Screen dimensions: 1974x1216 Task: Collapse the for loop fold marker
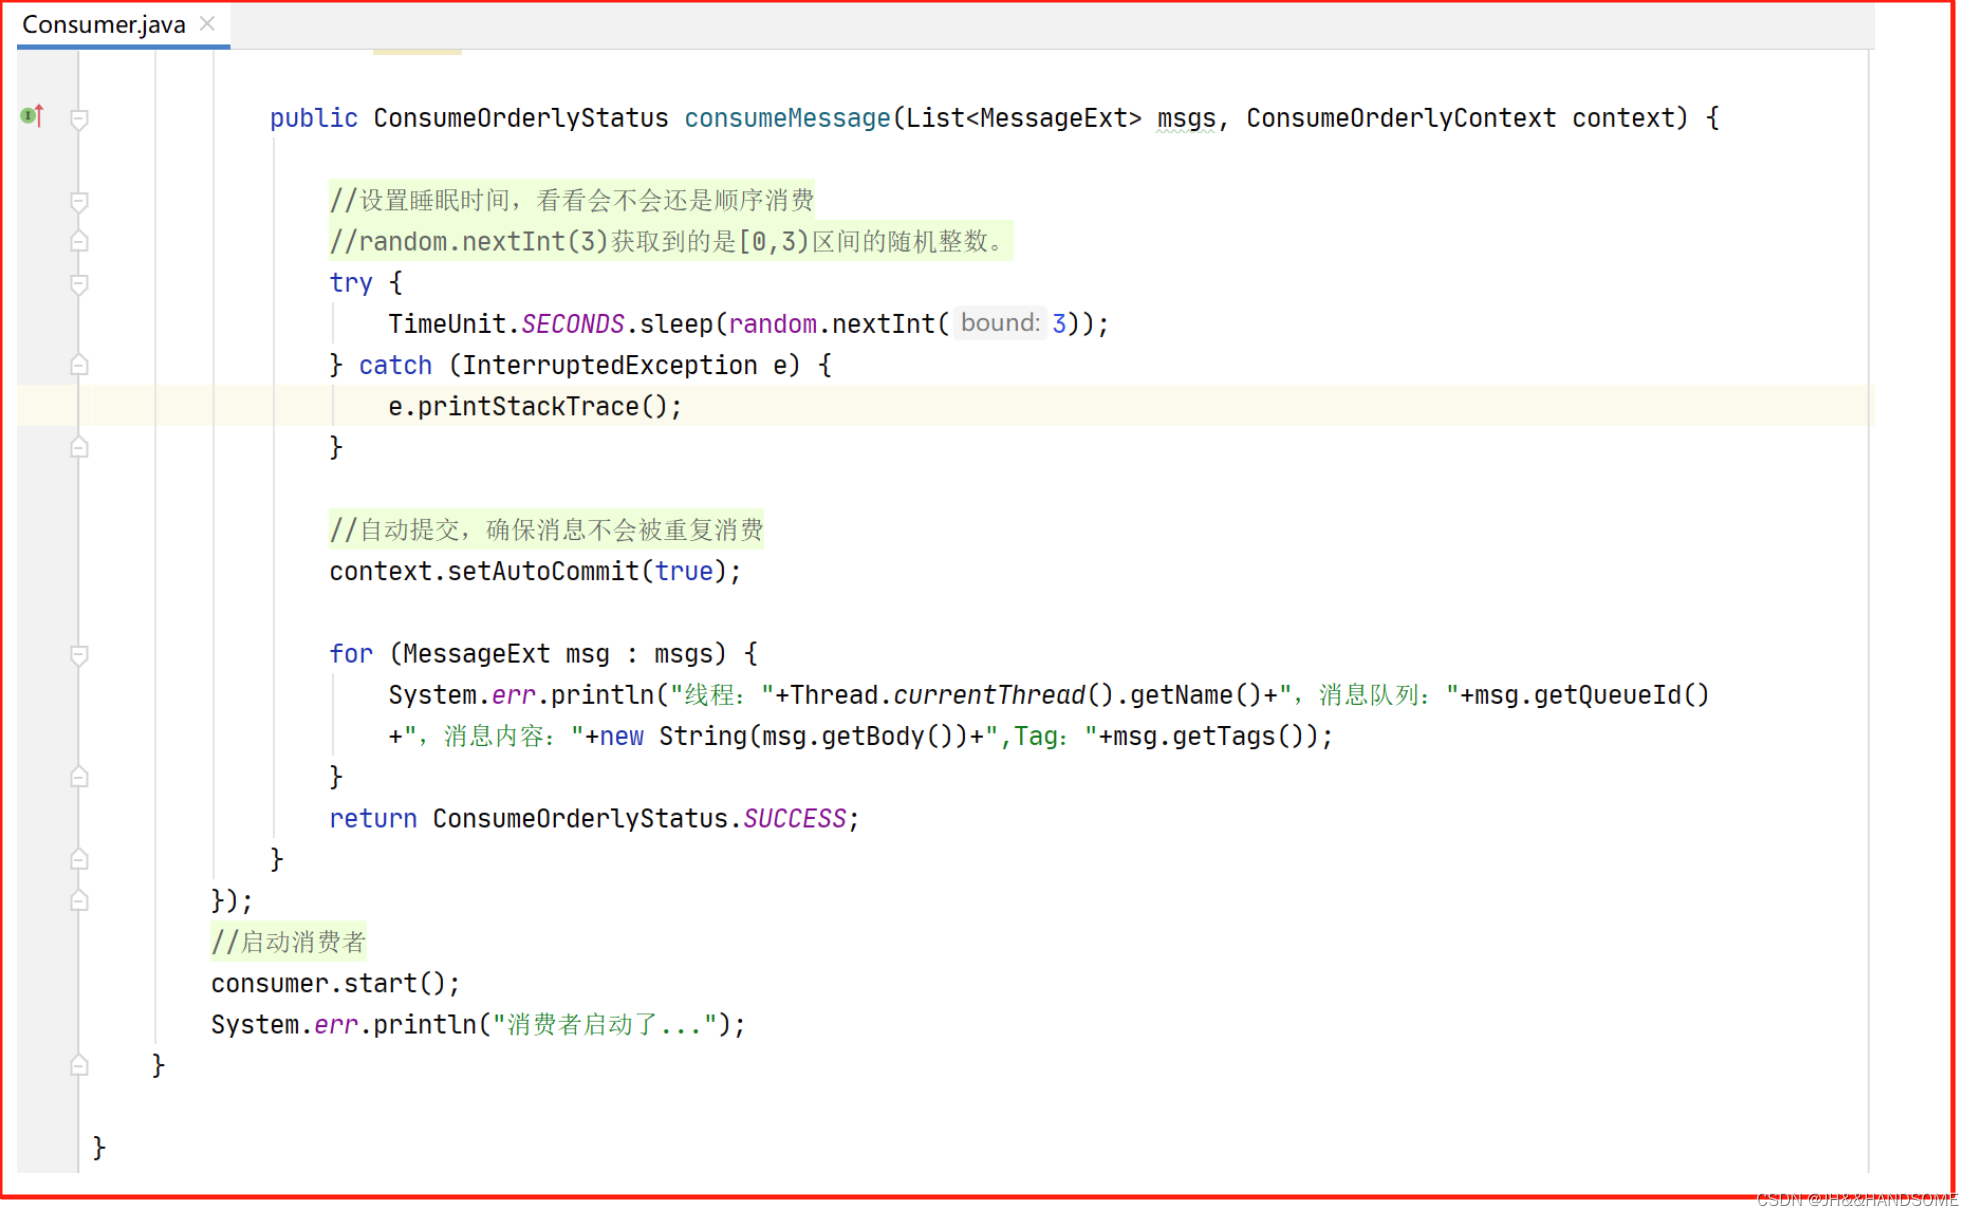(79, 655)
